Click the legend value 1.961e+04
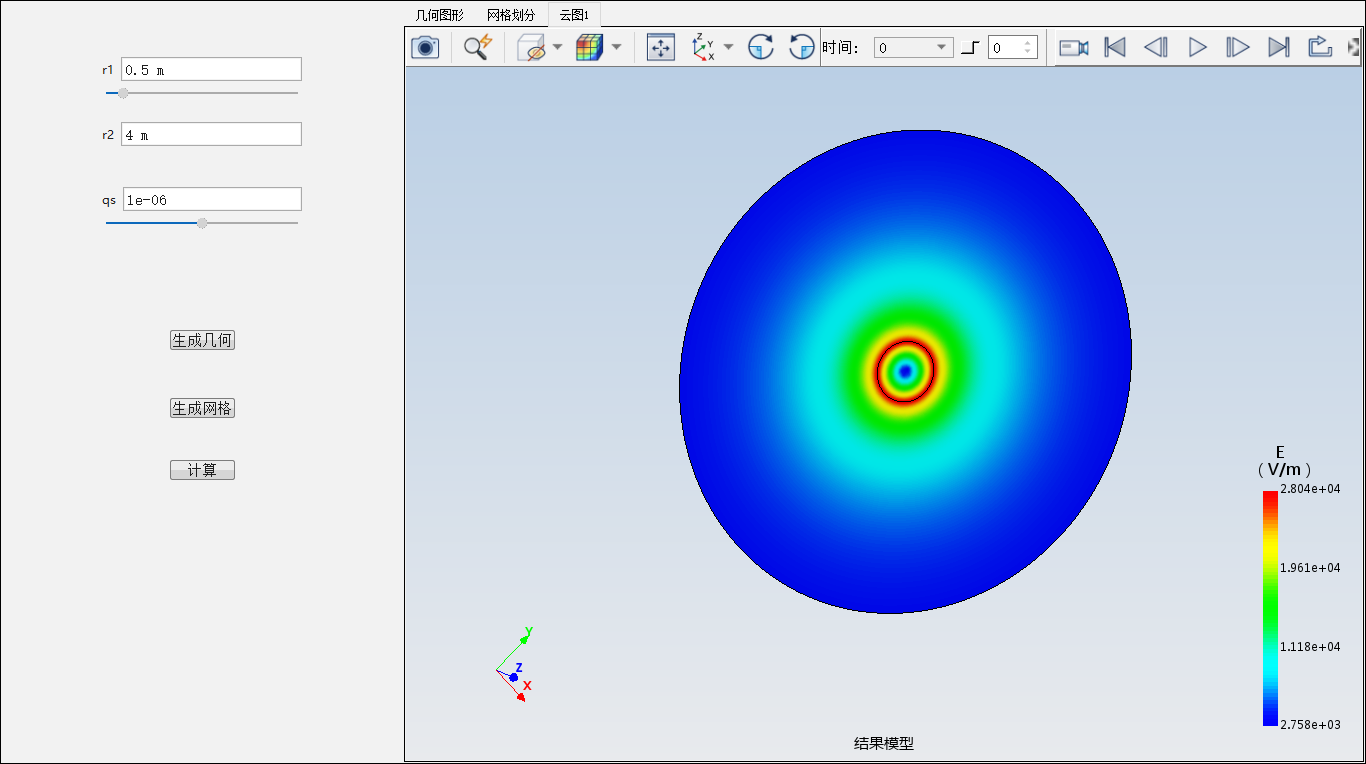1366x764 pixels. pyautogui.click(x=1310, y=568)
